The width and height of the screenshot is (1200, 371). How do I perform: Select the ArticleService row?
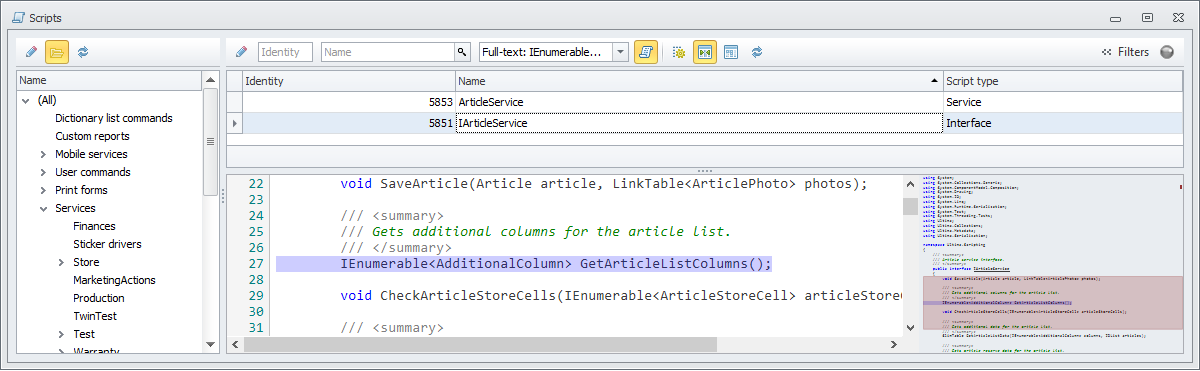[x=704, y=102]
